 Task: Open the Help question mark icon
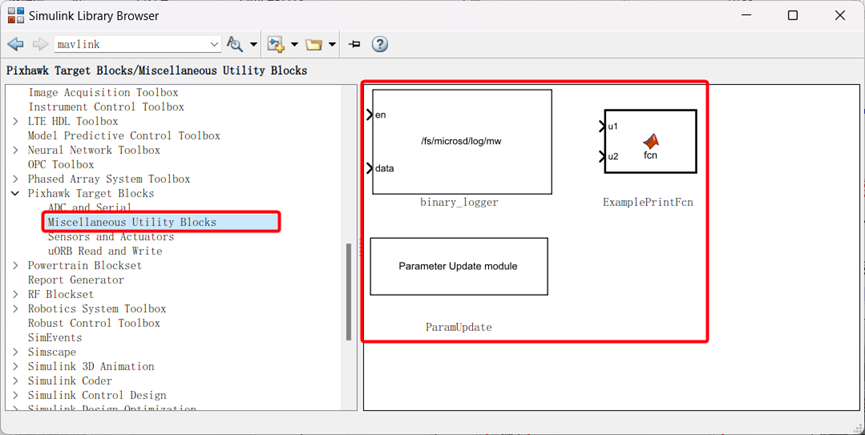click(x=380, y=44)
